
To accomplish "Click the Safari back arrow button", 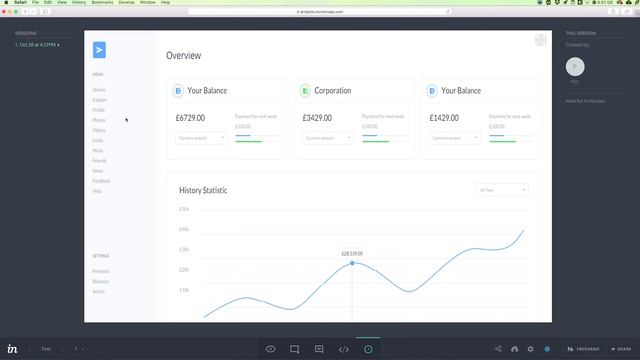I will coord(25,12).
